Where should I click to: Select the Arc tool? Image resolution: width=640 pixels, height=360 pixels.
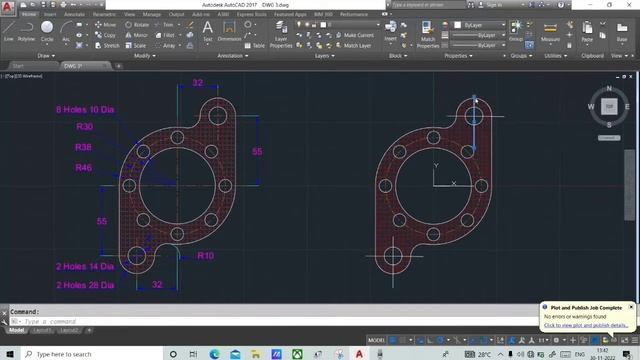click(x=66, y=31)
